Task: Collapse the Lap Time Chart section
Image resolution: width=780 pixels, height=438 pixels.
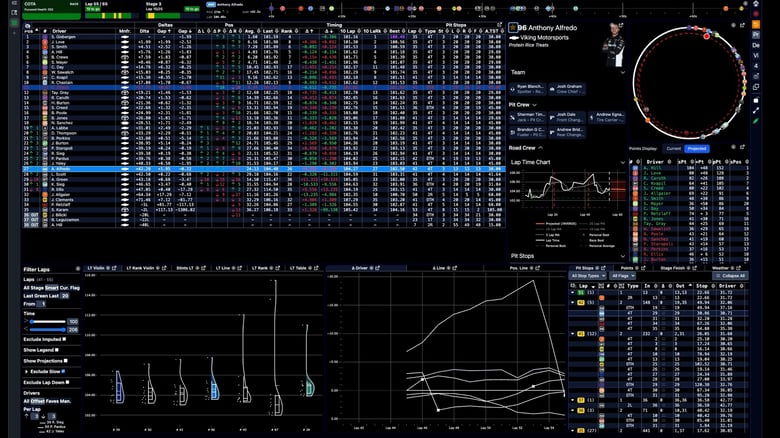Action: tap(622, 162)
